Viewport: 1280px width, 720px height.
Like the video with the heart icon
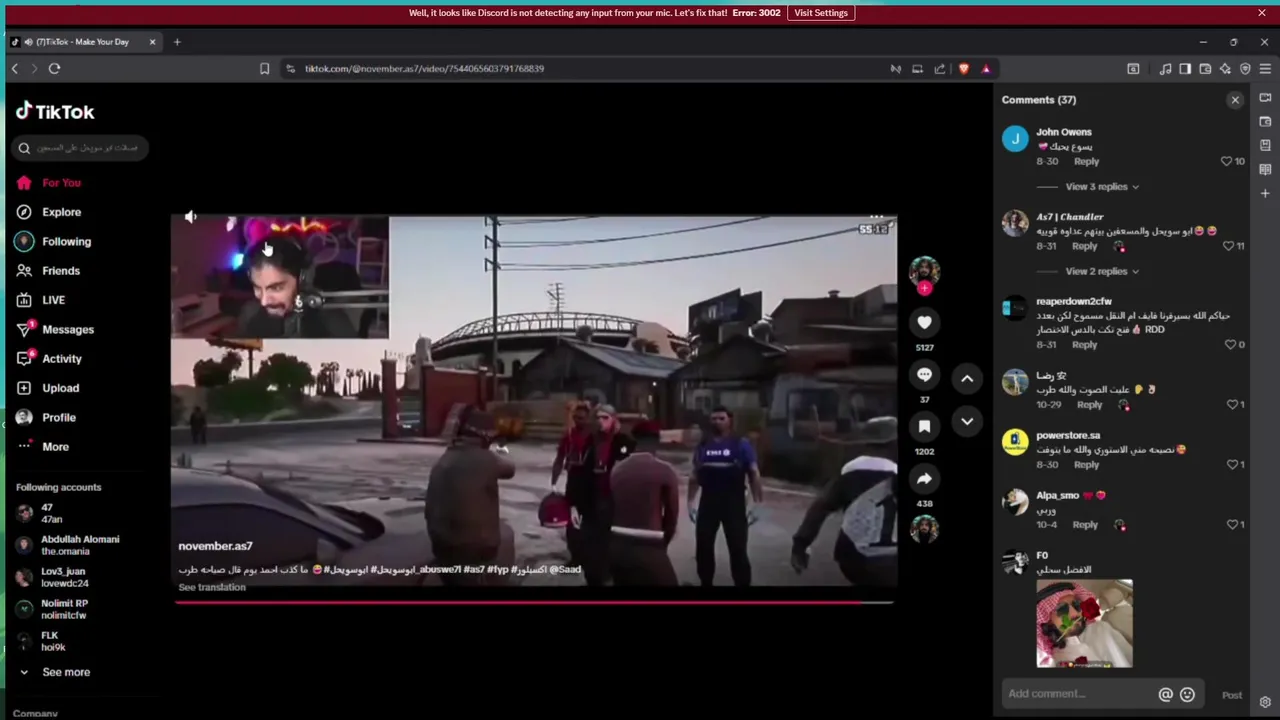pyautogui.click(x=924, y=322)
